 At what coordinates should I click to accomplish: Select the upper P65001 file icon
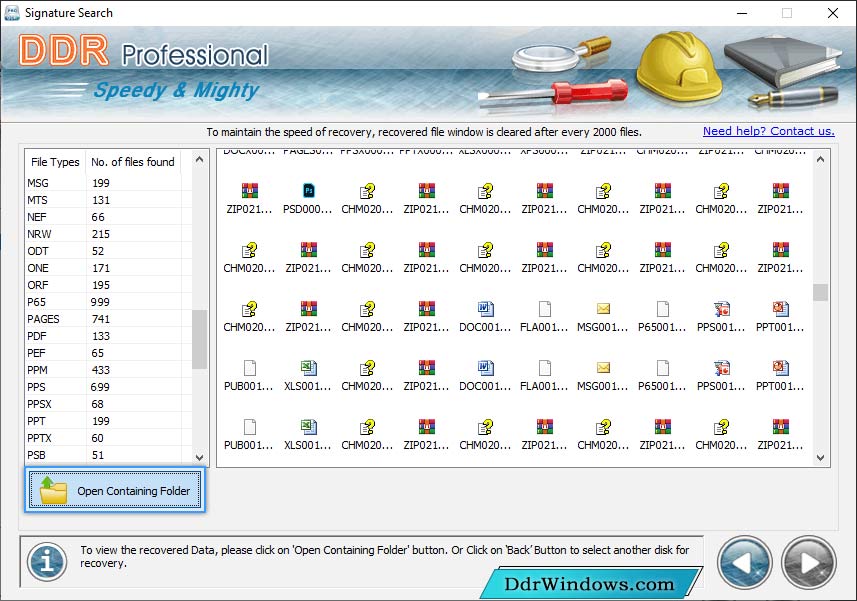click(662, 309)
